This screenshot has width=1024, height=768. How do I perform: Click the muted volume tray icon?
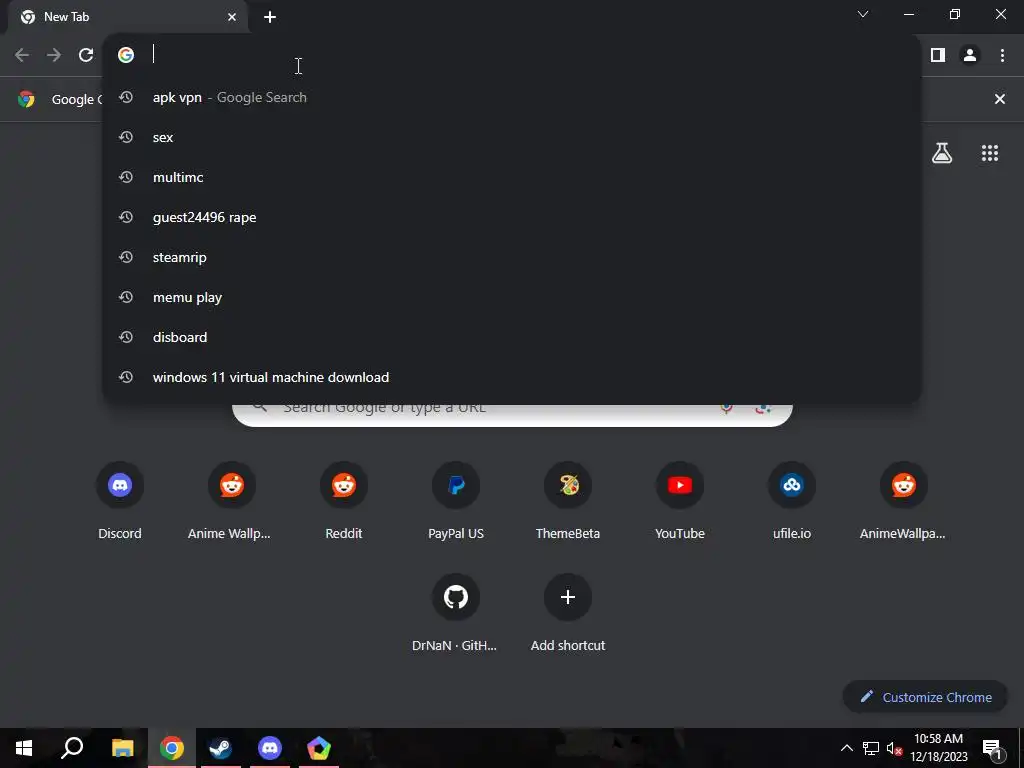click(893, 748)
